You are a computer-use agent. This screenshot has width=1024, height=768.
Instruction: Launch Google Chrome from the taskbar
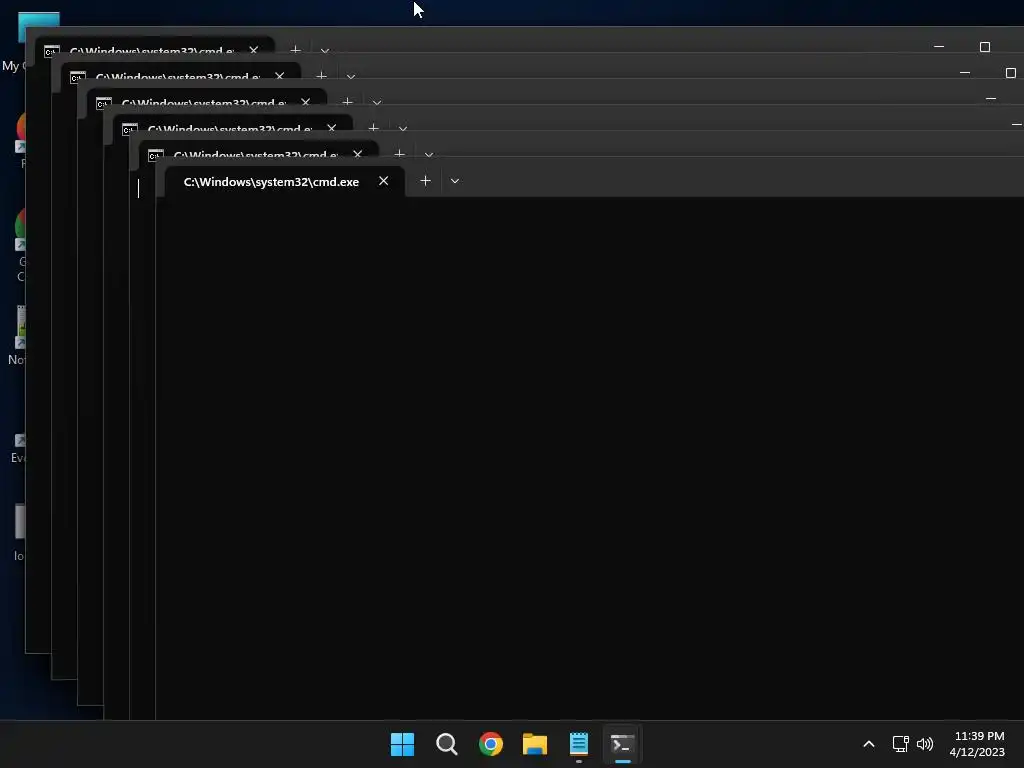[x=490, y=744]
